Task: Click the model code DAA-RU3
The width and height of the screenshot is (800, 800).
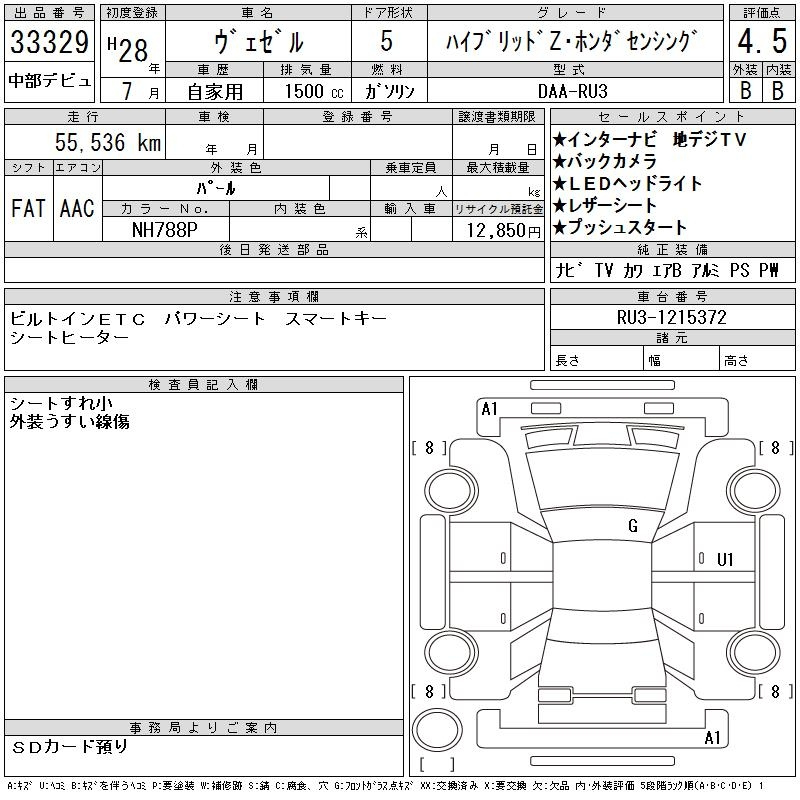Action: (573, 91)
